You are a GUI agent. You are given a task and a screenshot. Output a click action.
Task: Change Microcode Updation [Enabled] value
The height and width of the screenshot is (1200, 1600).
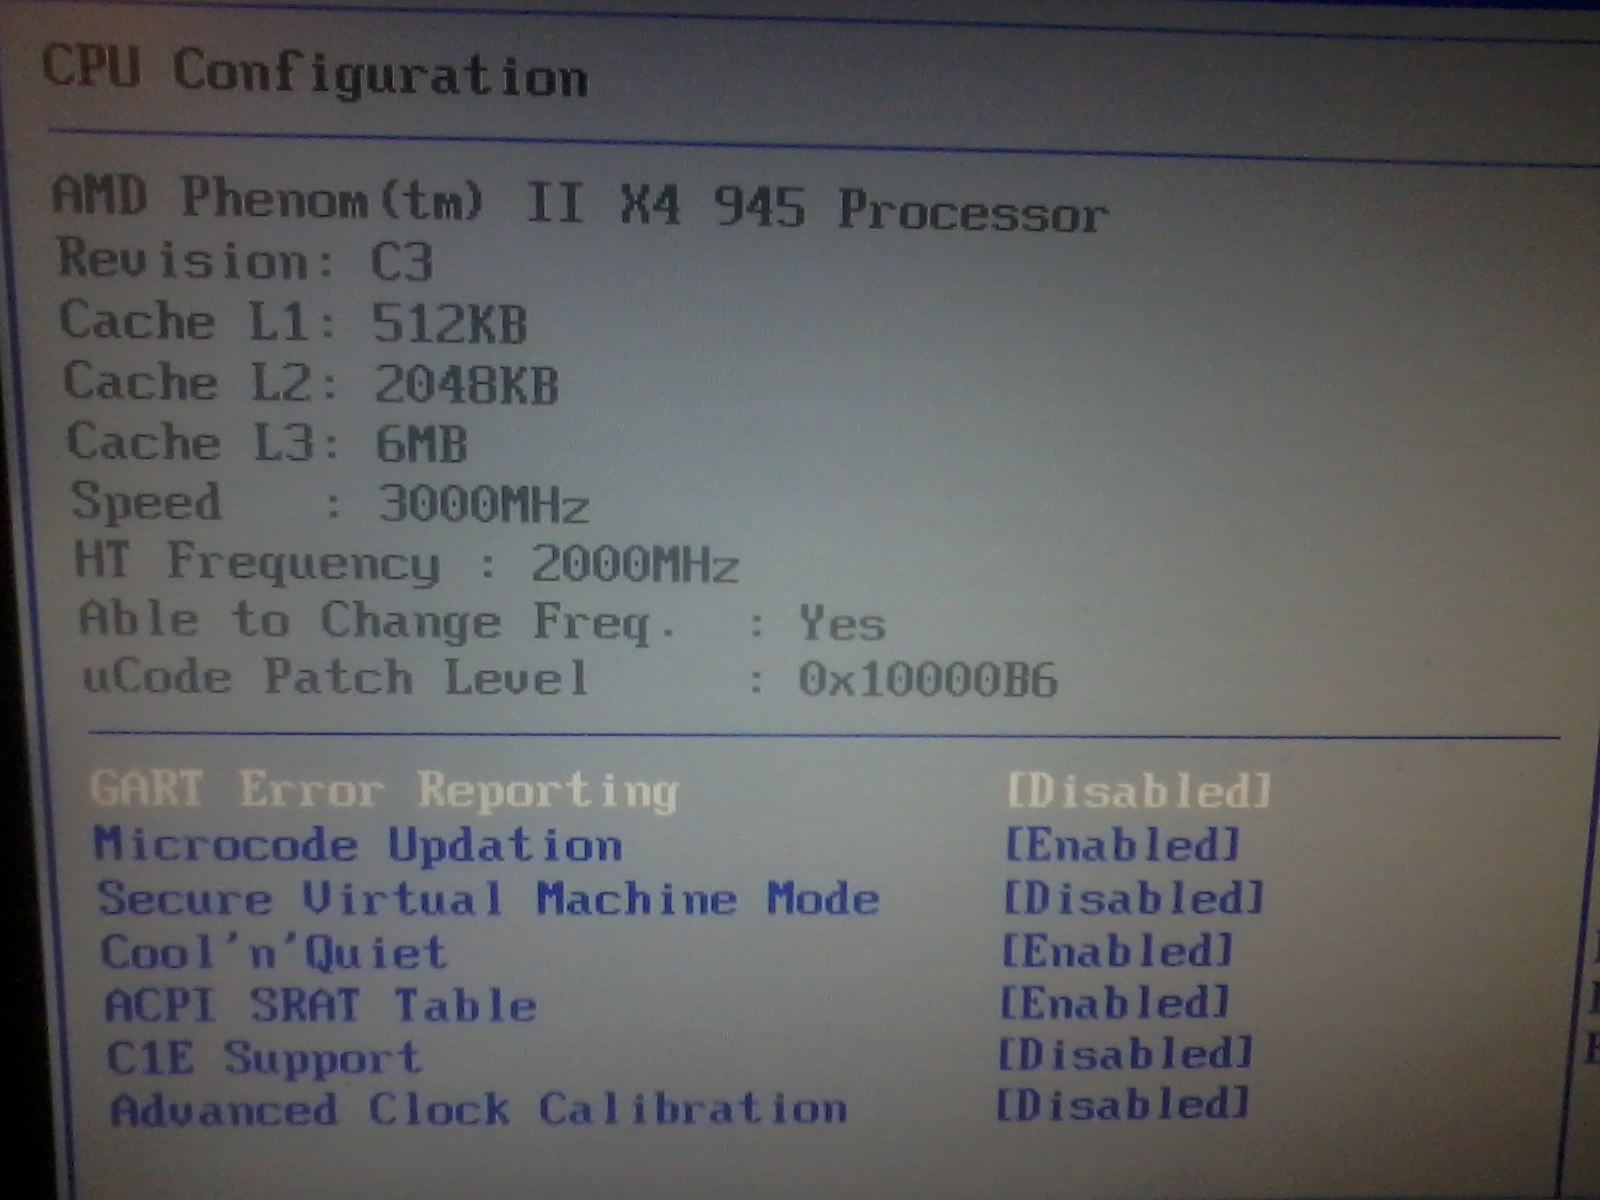[x=1121, y=845]
